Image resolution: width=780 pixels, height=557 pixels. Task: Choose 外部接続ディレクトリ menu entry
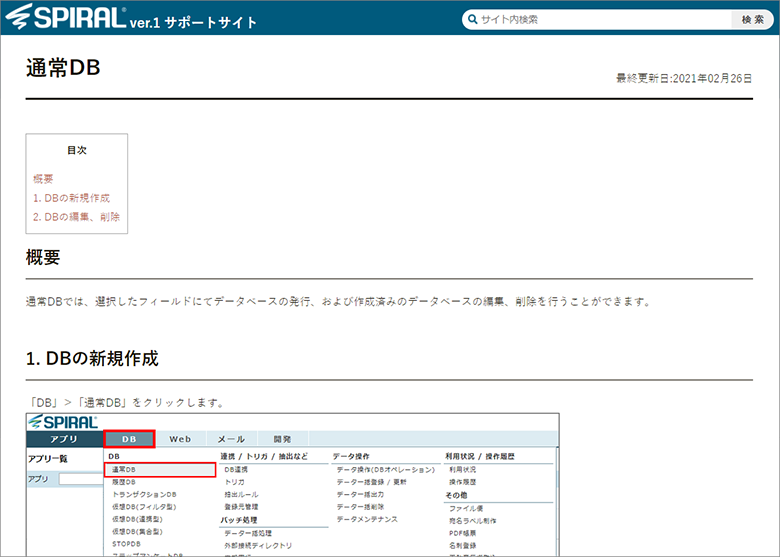258,546
